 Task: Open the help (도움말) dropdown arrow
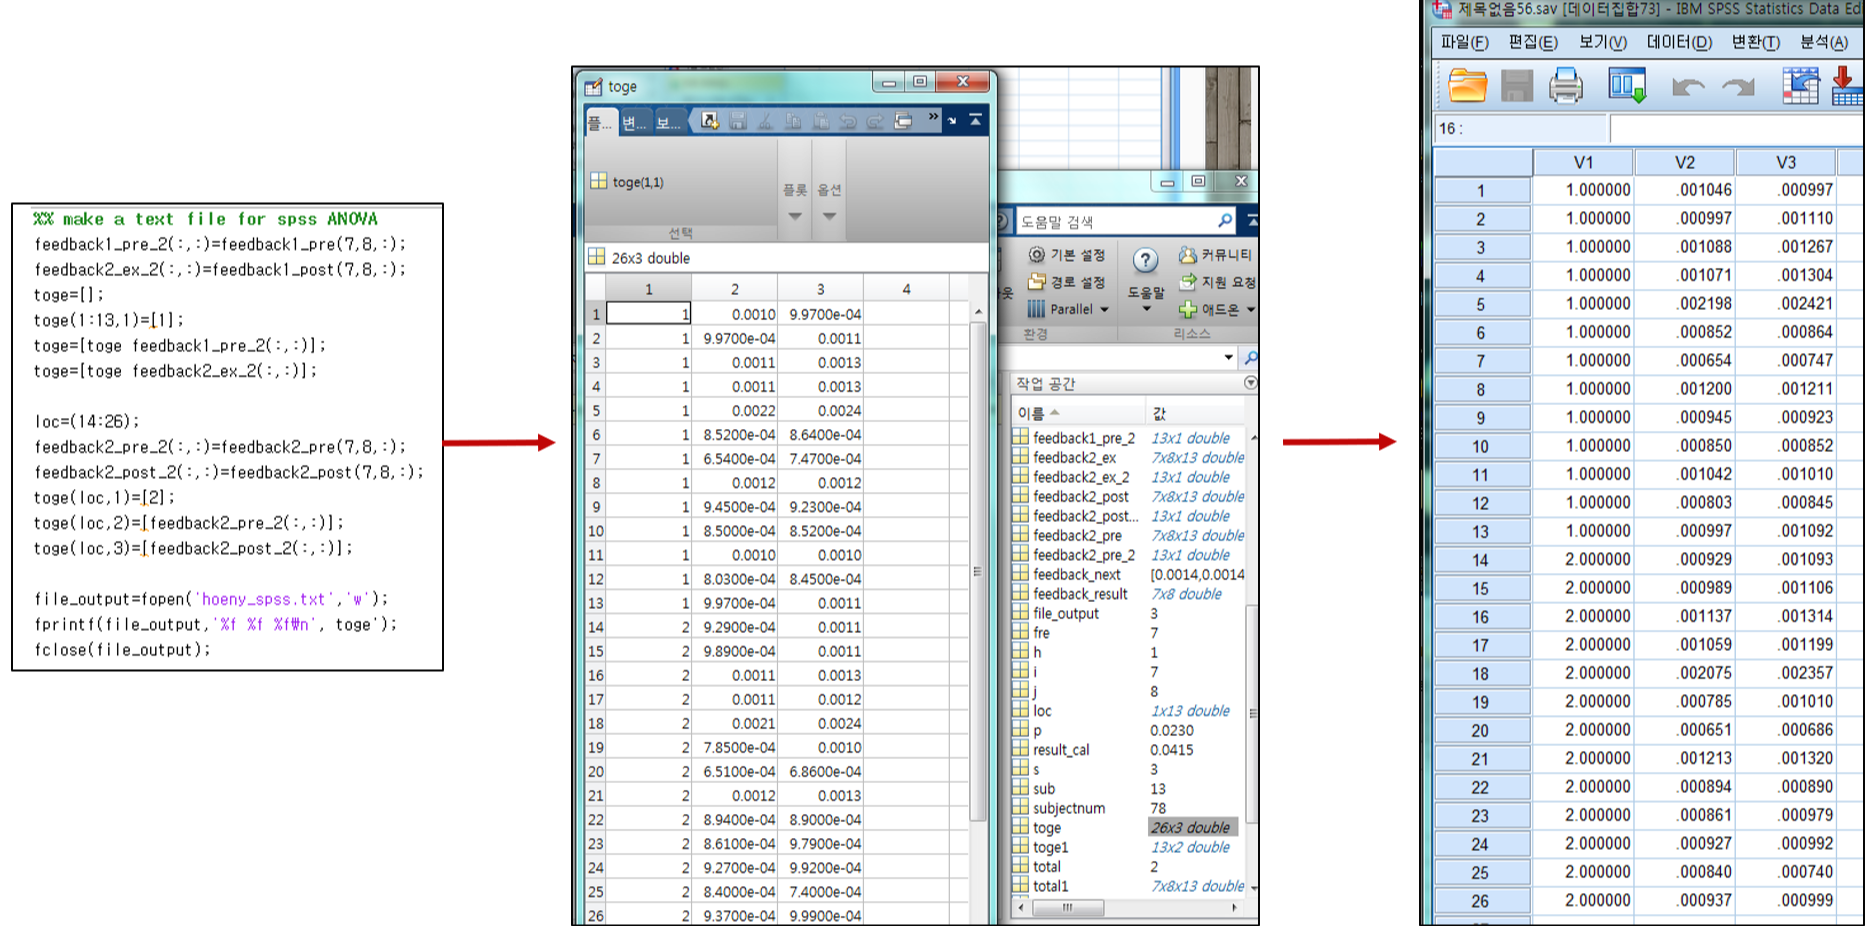coord(1146,309)
